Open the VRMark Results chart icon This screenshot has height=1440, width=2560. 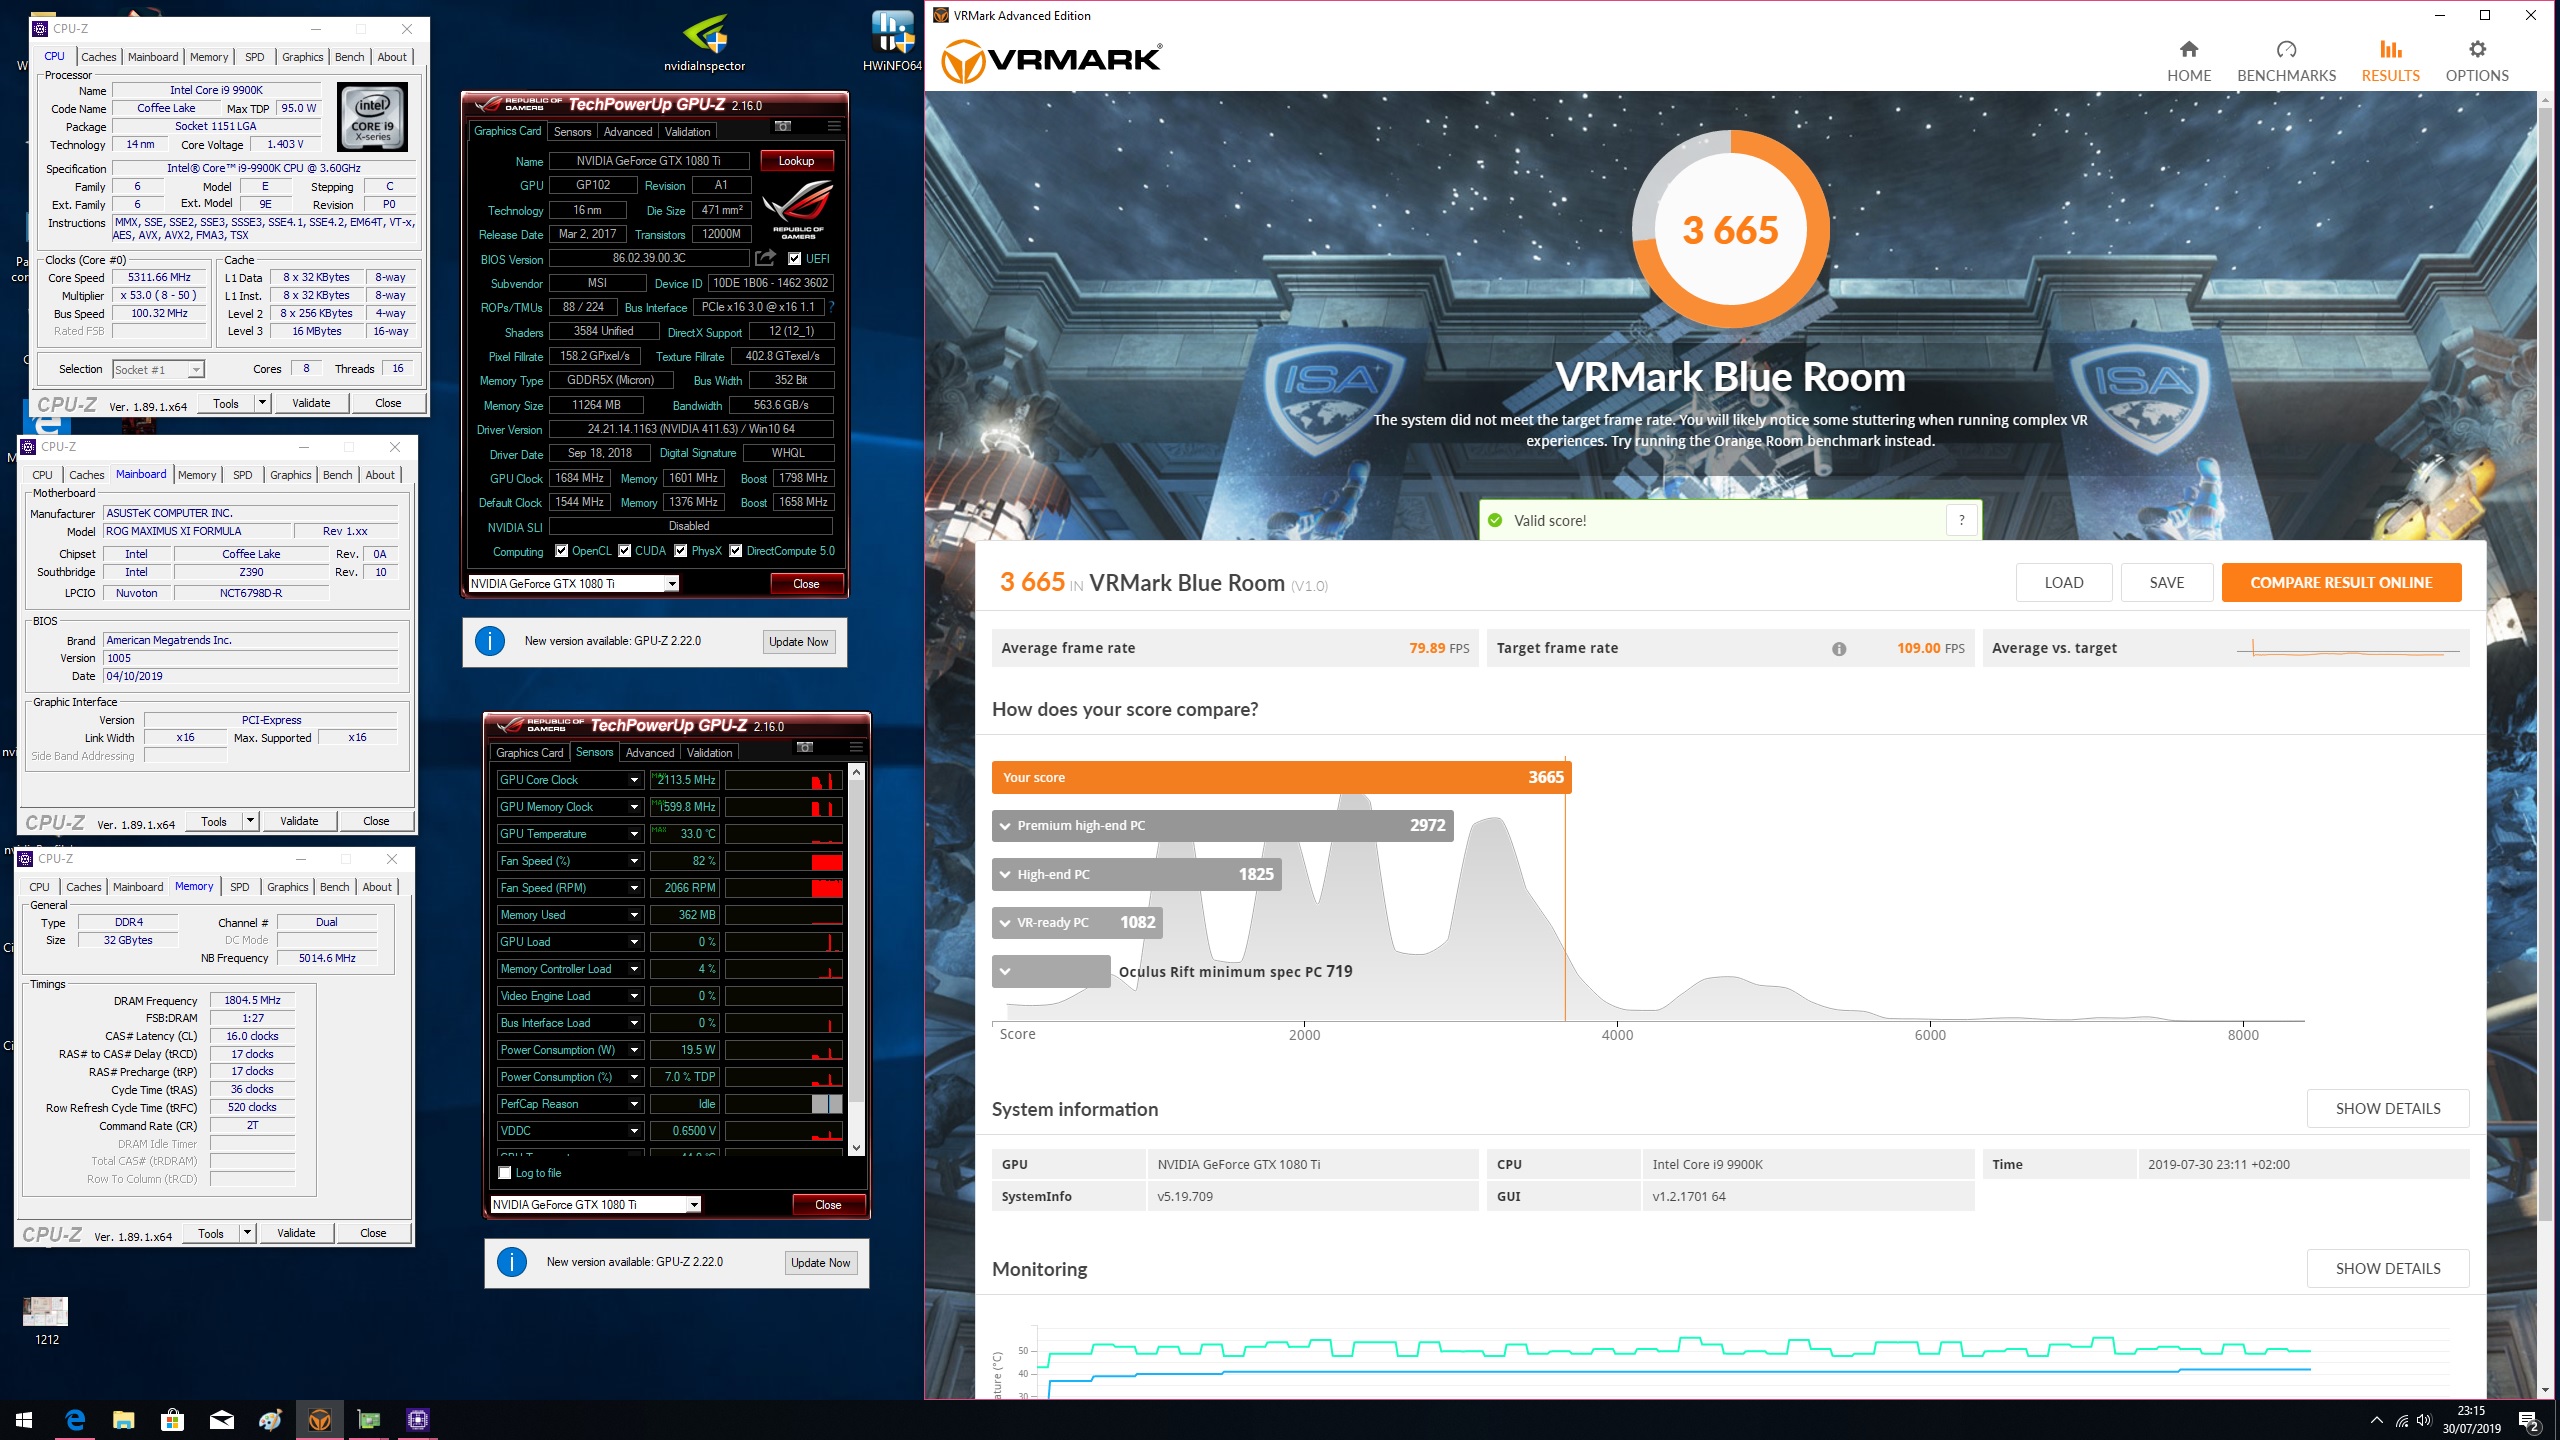pyautogui.click(x=2390, y=50)
